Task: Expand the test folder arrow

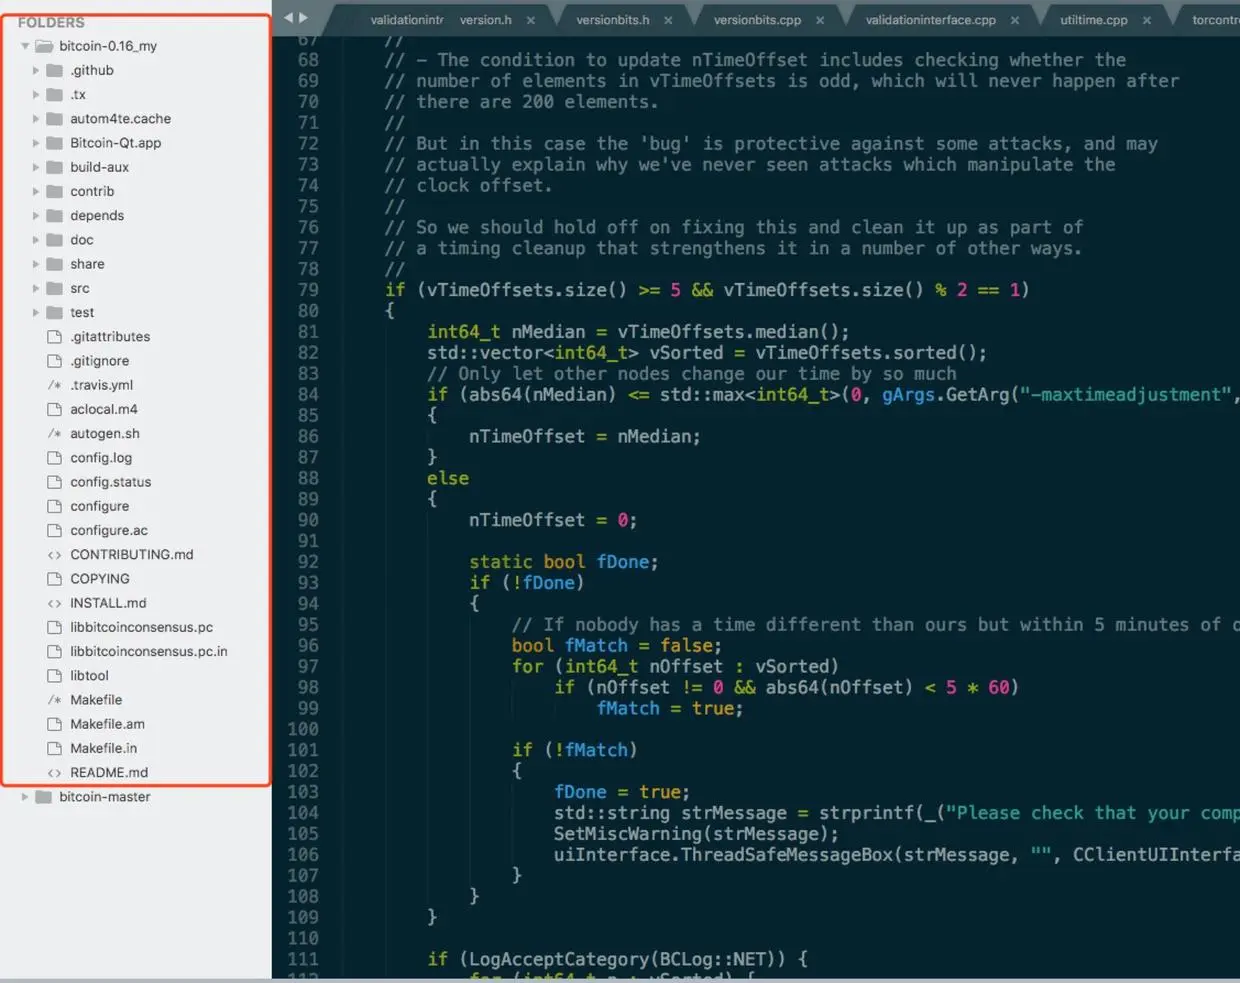Action: pos(36,312)
